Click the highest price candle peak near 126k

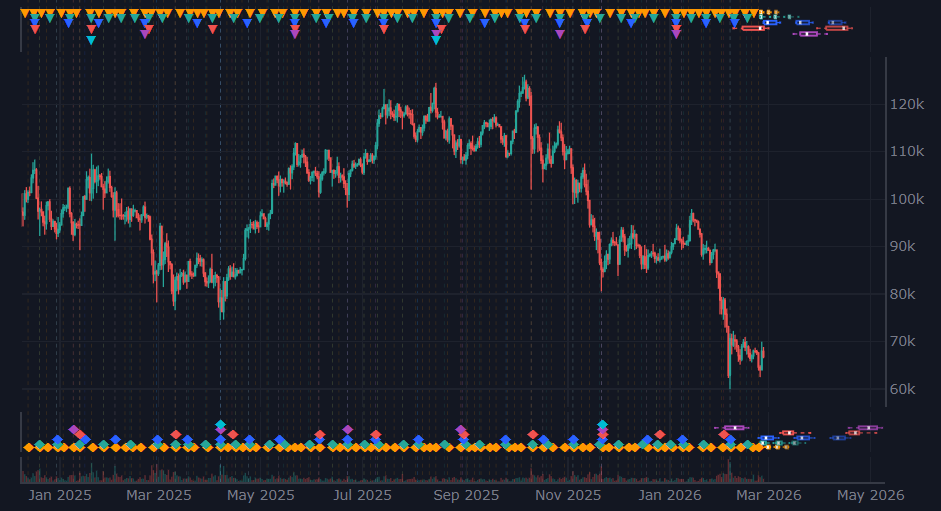point(524,76)
